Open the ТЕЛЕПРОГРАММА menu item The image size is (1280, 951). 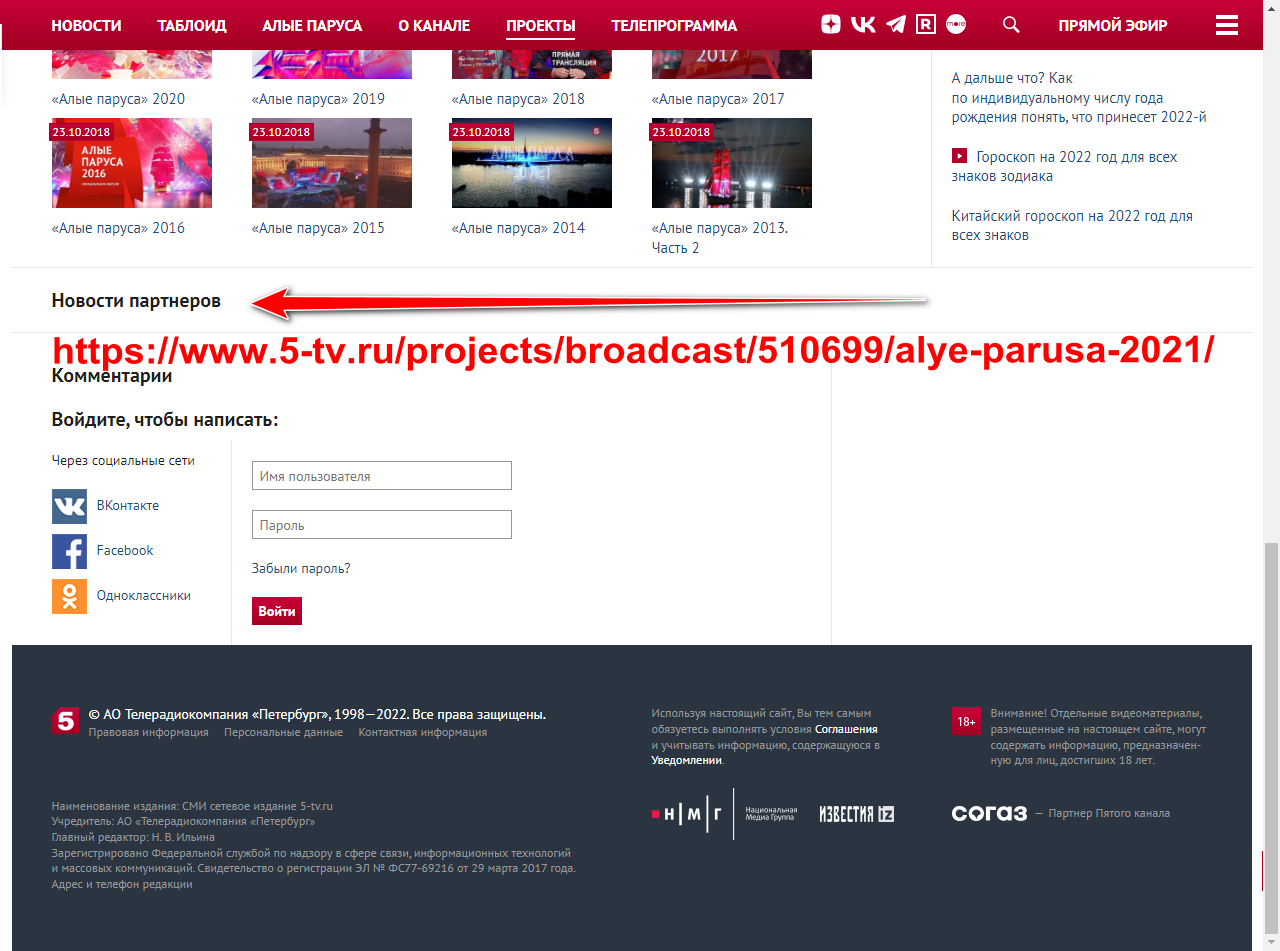tap(673, 25)
